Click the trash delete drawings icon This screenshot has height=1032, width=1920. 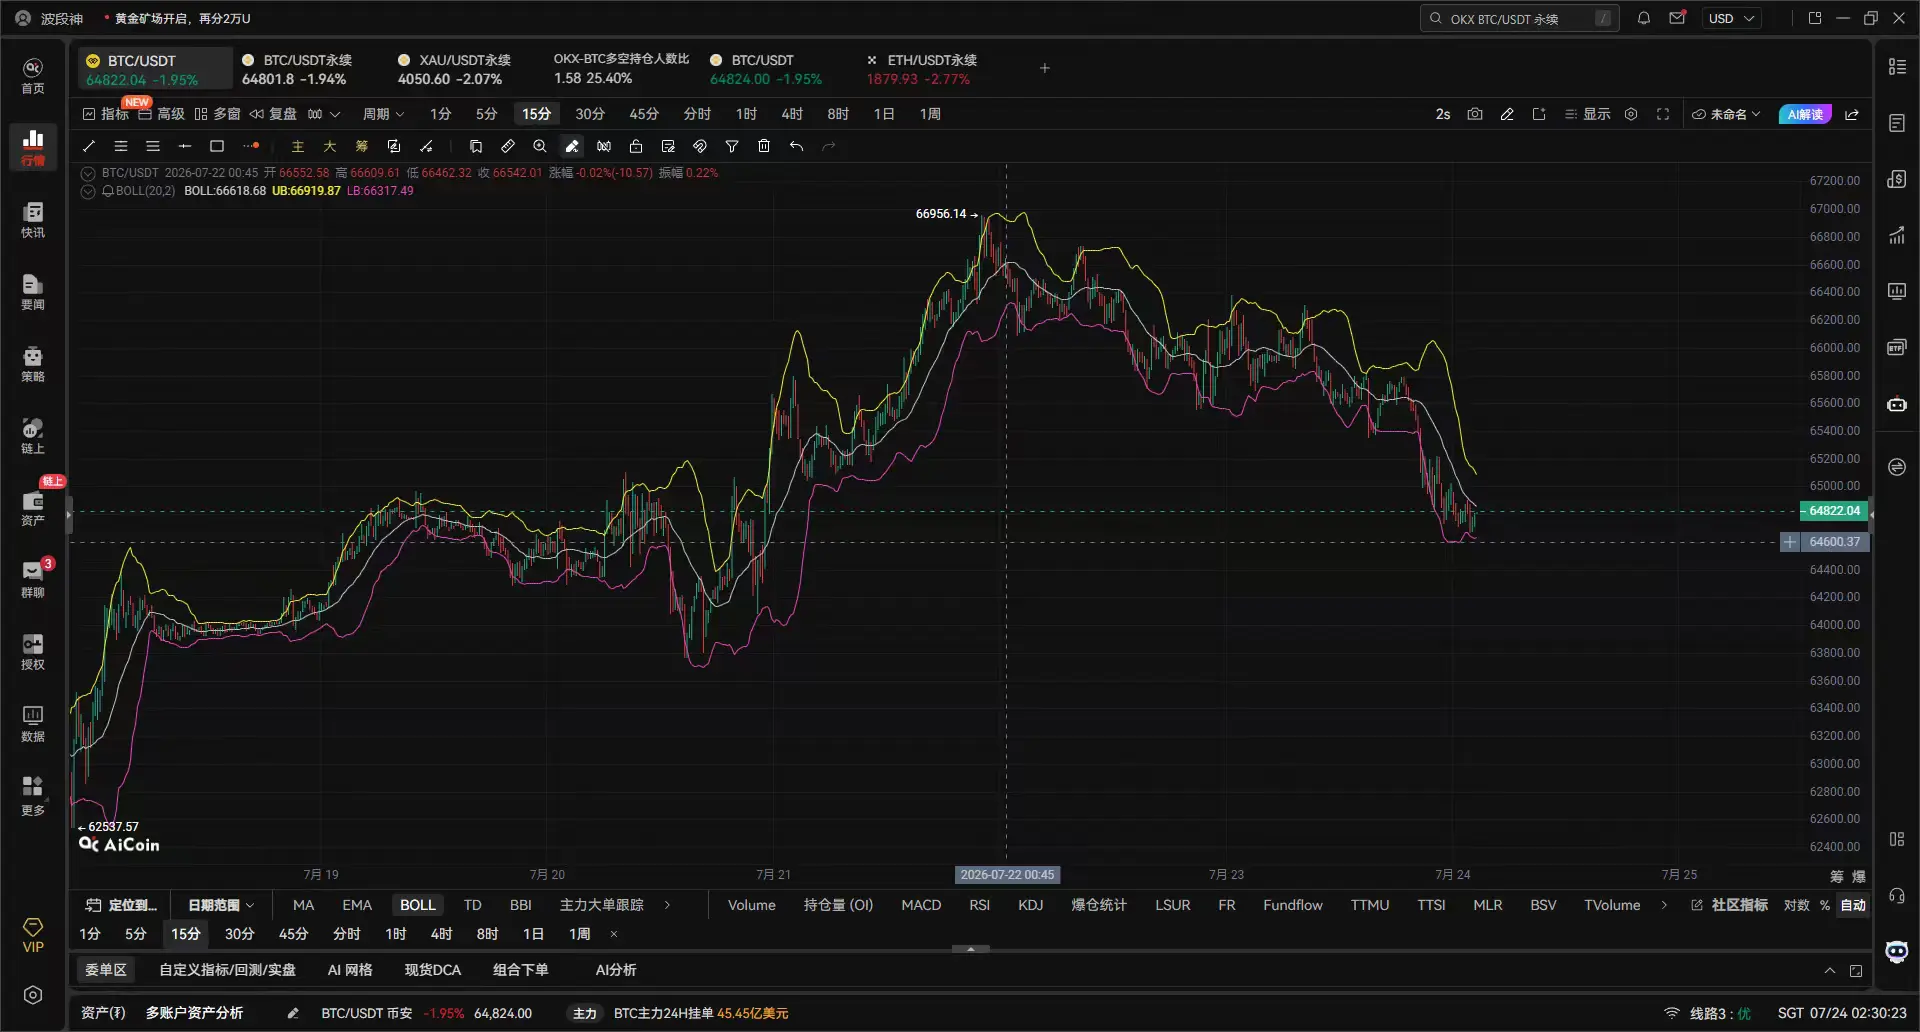coord(764,146)
